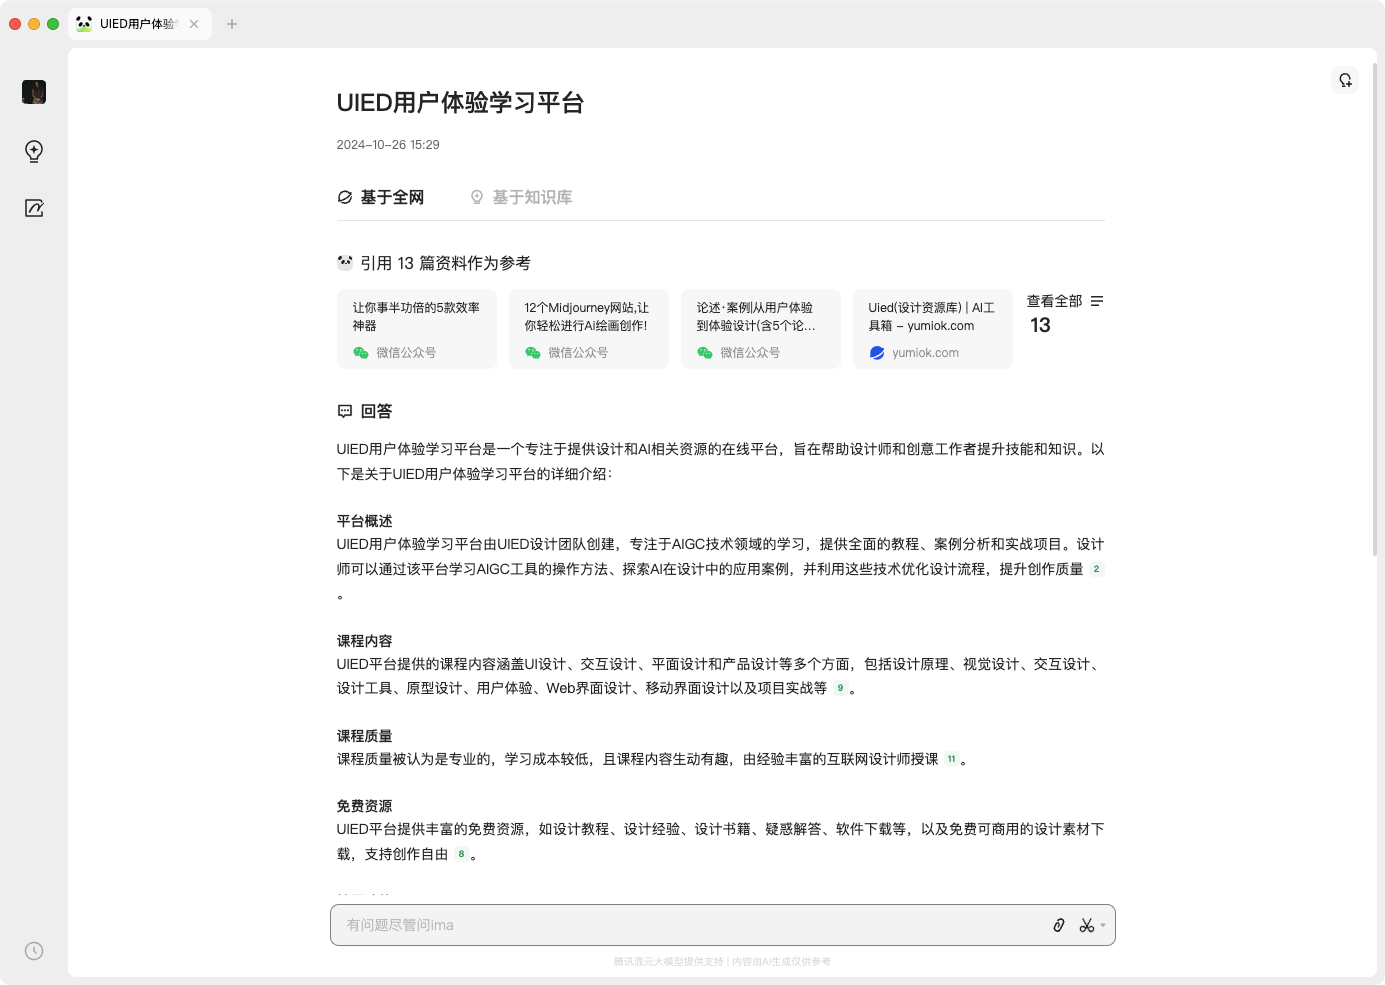Click the page title UIED用户体验学习平台

[461, 103]
